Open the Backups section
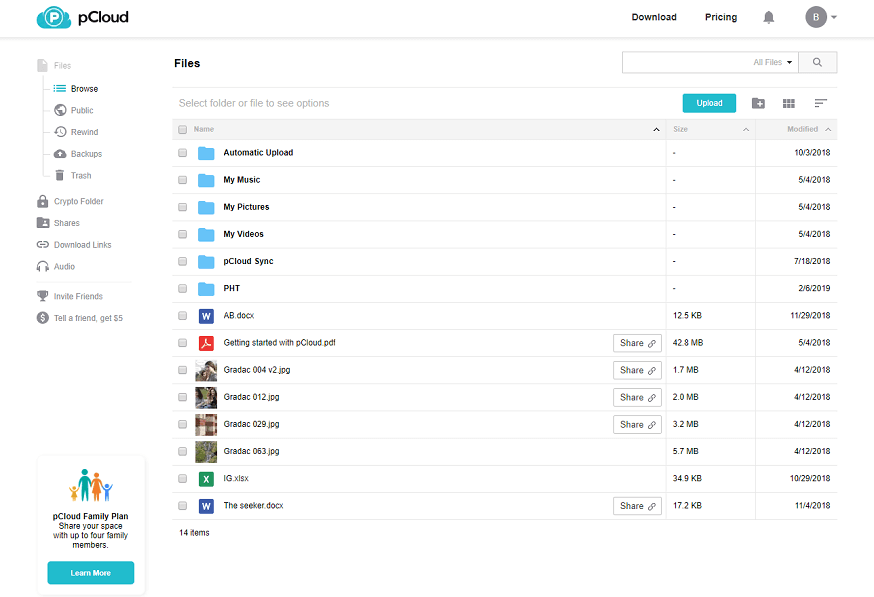Image resolution: width=874 pixels, height=597 pixels. click(84, 153)
